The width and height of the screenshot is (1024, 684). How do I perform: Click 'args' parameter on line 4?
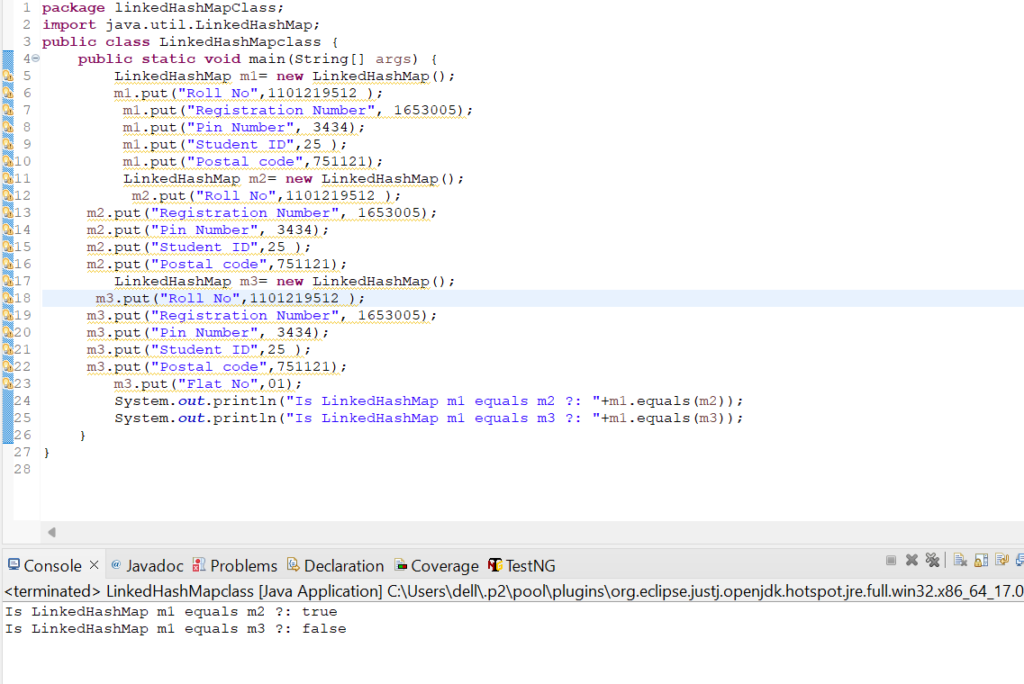[392, 59]
